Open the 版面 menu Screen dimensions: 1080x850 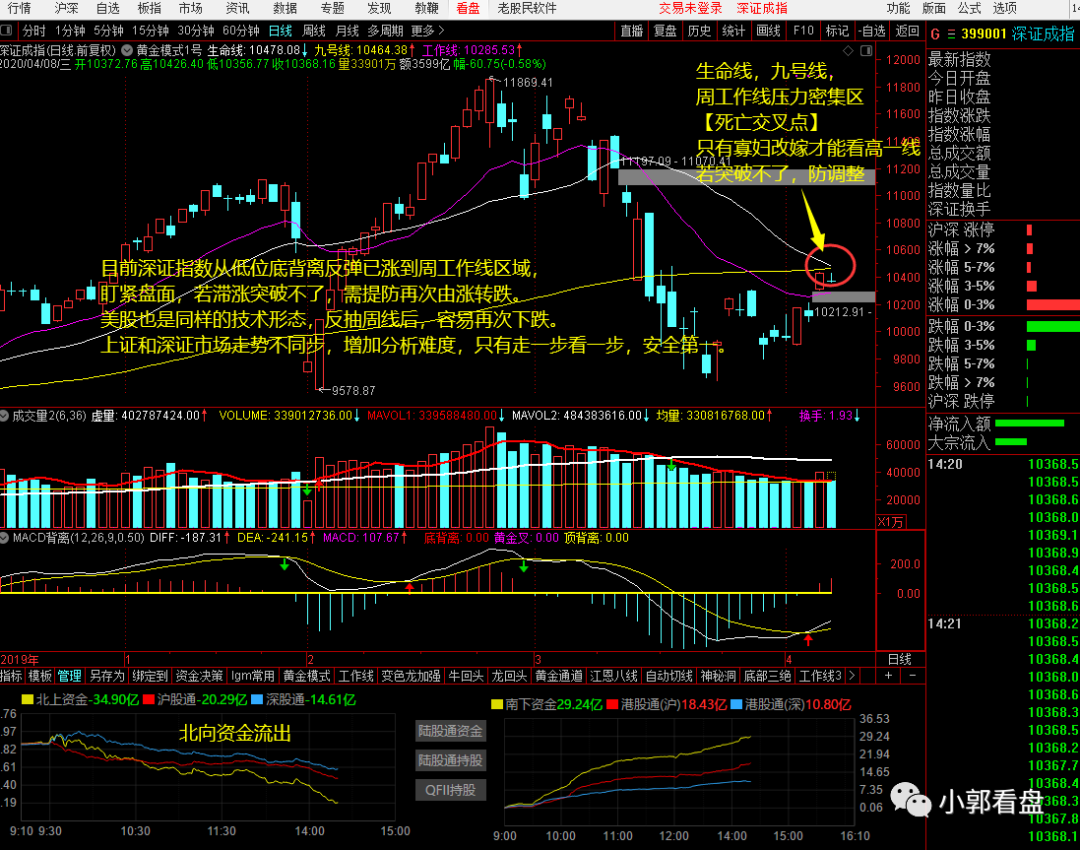[934, 8]
